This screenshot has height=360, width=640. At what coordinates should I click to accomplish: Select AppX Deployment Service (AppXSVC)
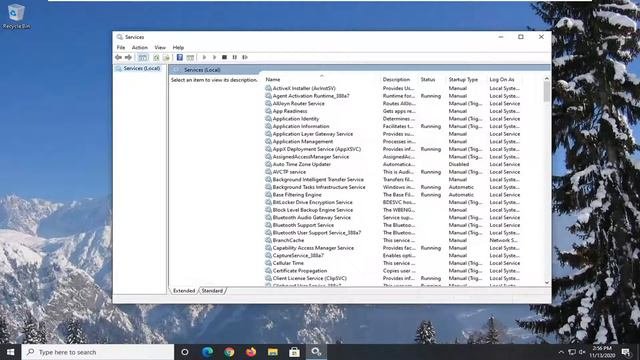[316, 149]
